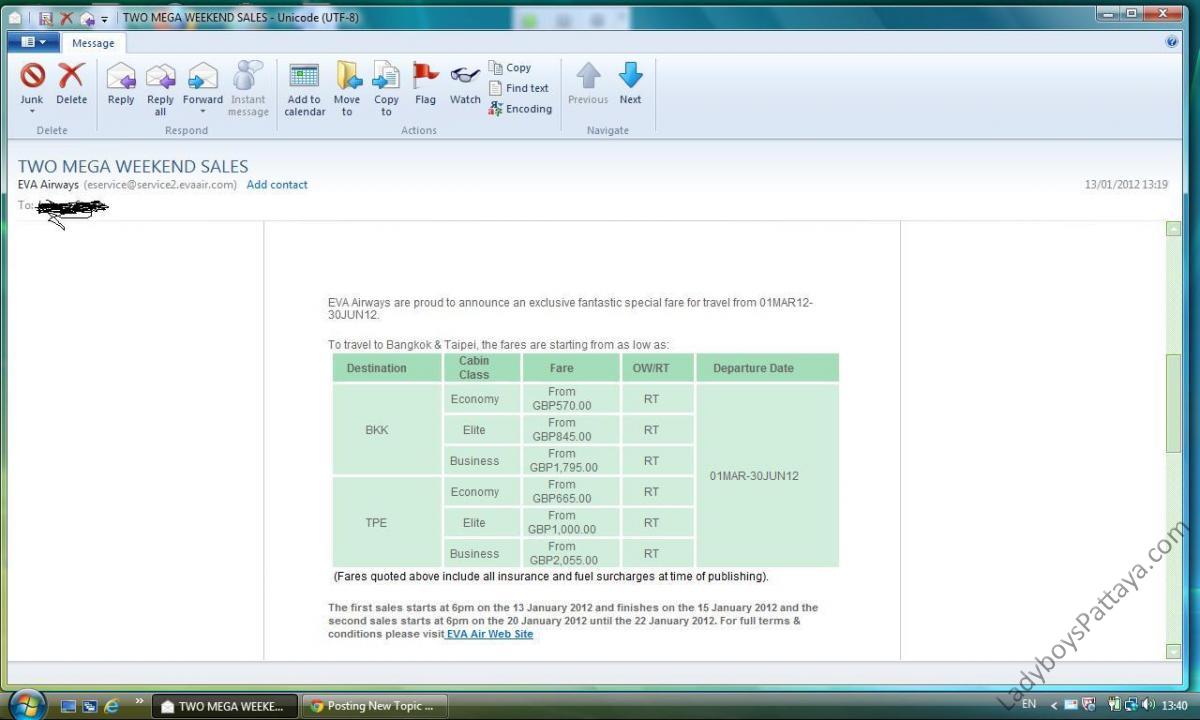The height and width of the screenshot is (720, 1200).
Task: Open the blue application menu button
Action: tap(33, 42)
